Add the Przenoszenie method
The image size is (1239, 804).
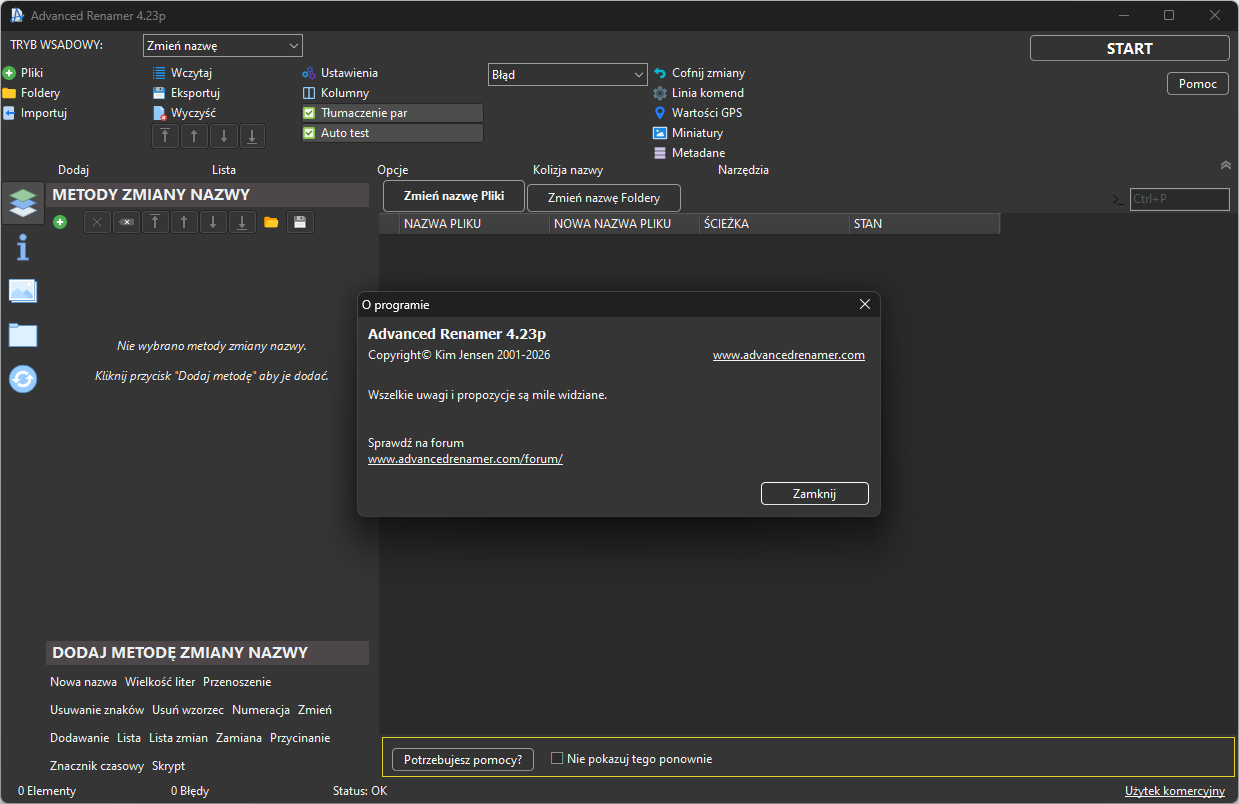(237, 682)
